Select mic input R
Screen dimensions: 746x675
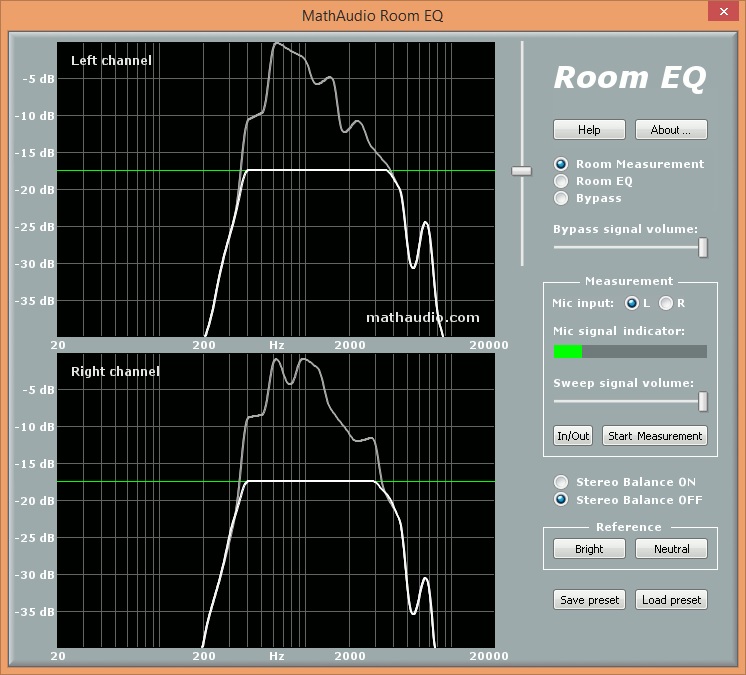(666, 303)
